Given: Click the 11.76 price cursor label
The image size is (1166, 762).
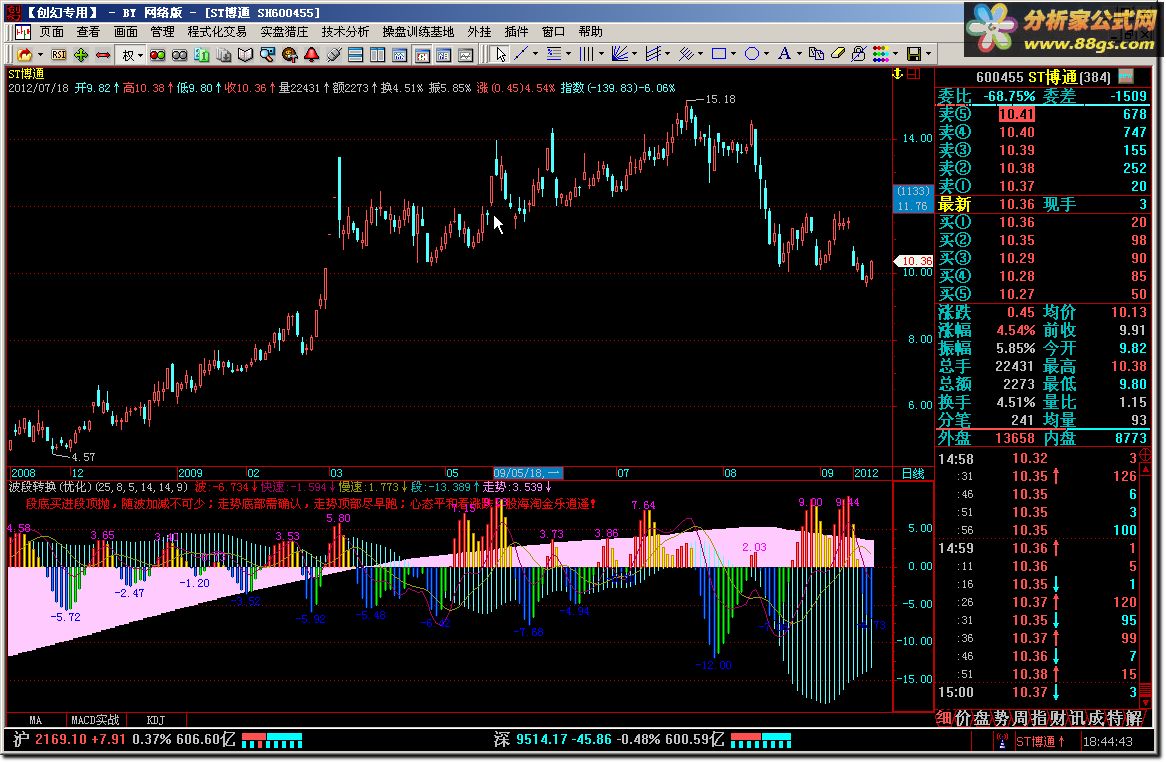Looking at the screenshot, I should pyautogui.click(x=912, y=206).
